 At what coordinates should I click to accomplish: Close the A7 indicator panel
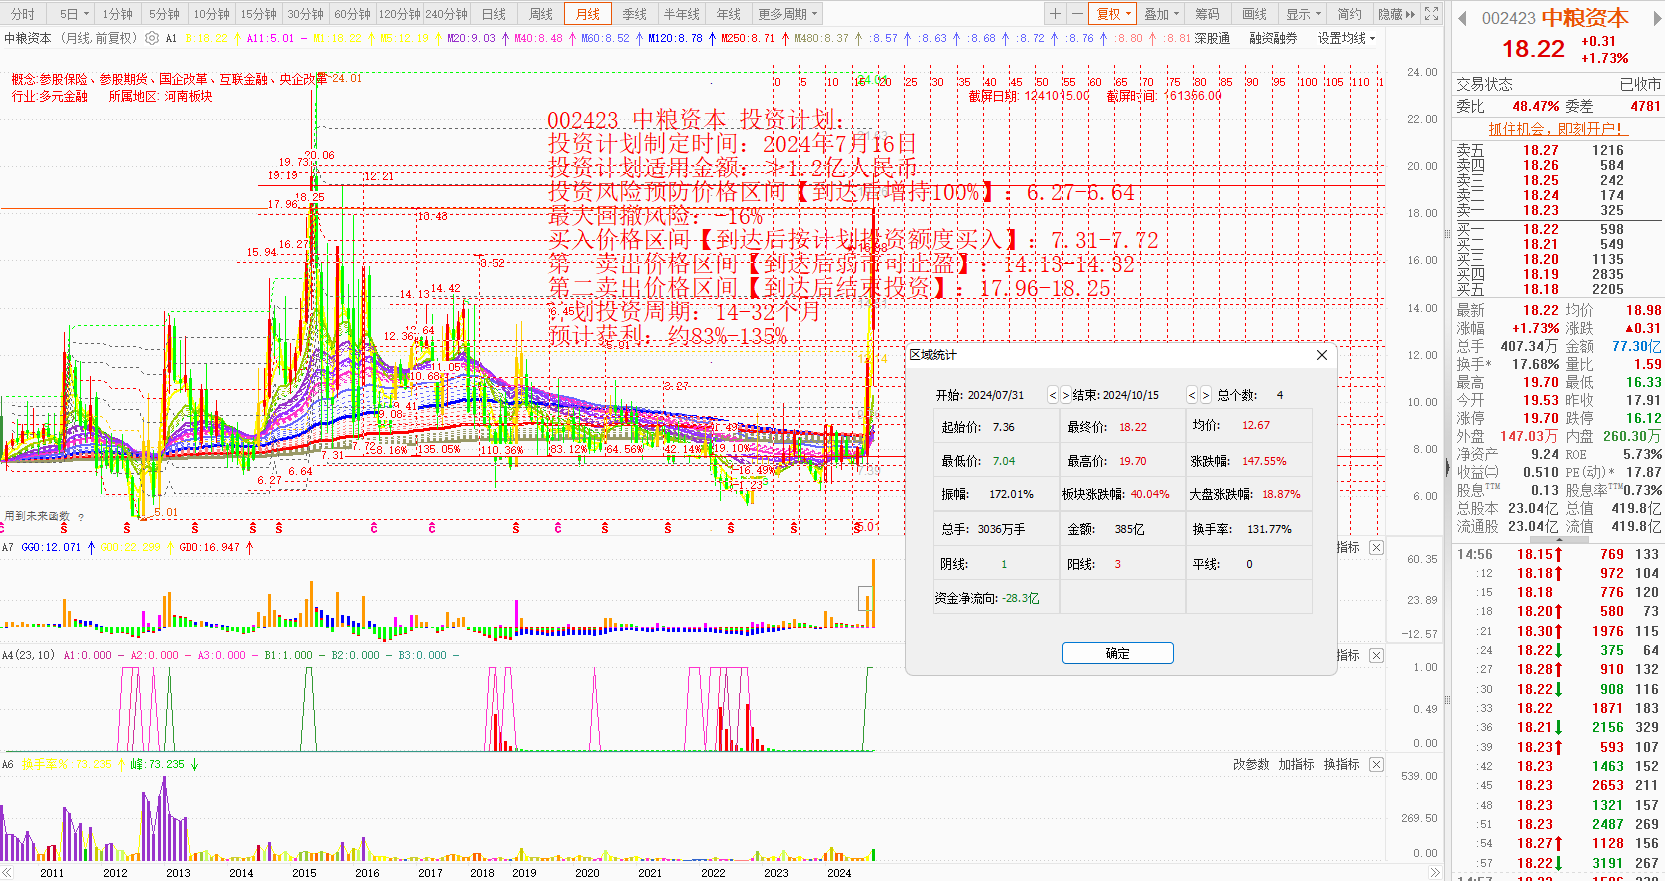pos(1376,547)
